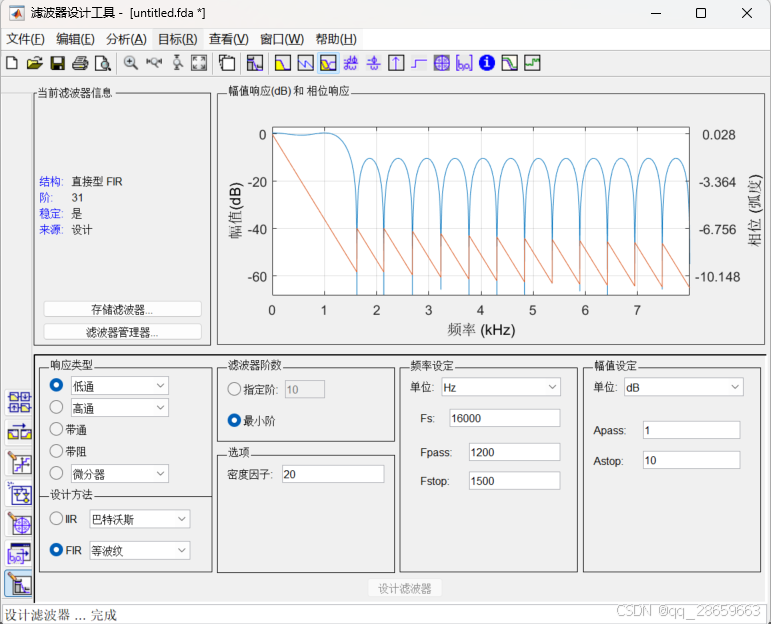Activate the zoom Y-axis tool
The width and height of the screenshot is (771, 624).
(x=178, y=63)
